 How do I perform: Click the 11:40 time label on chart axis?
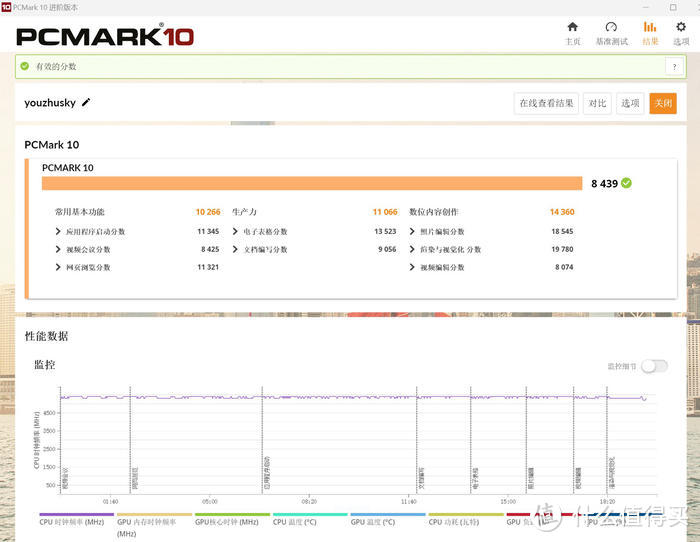click(x=408, y=501)
